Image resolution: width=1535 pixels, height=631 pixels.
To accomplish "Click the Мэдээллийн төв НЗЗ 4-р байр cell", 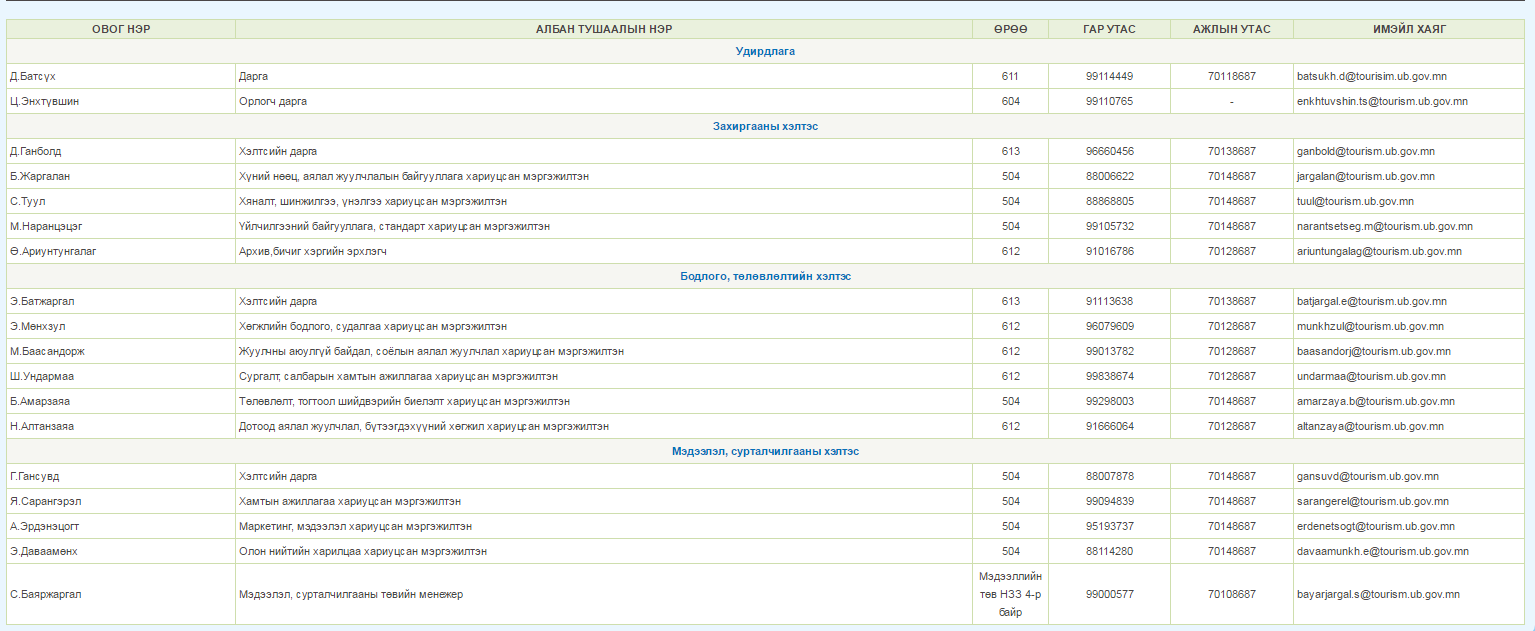I will 1010,594.
